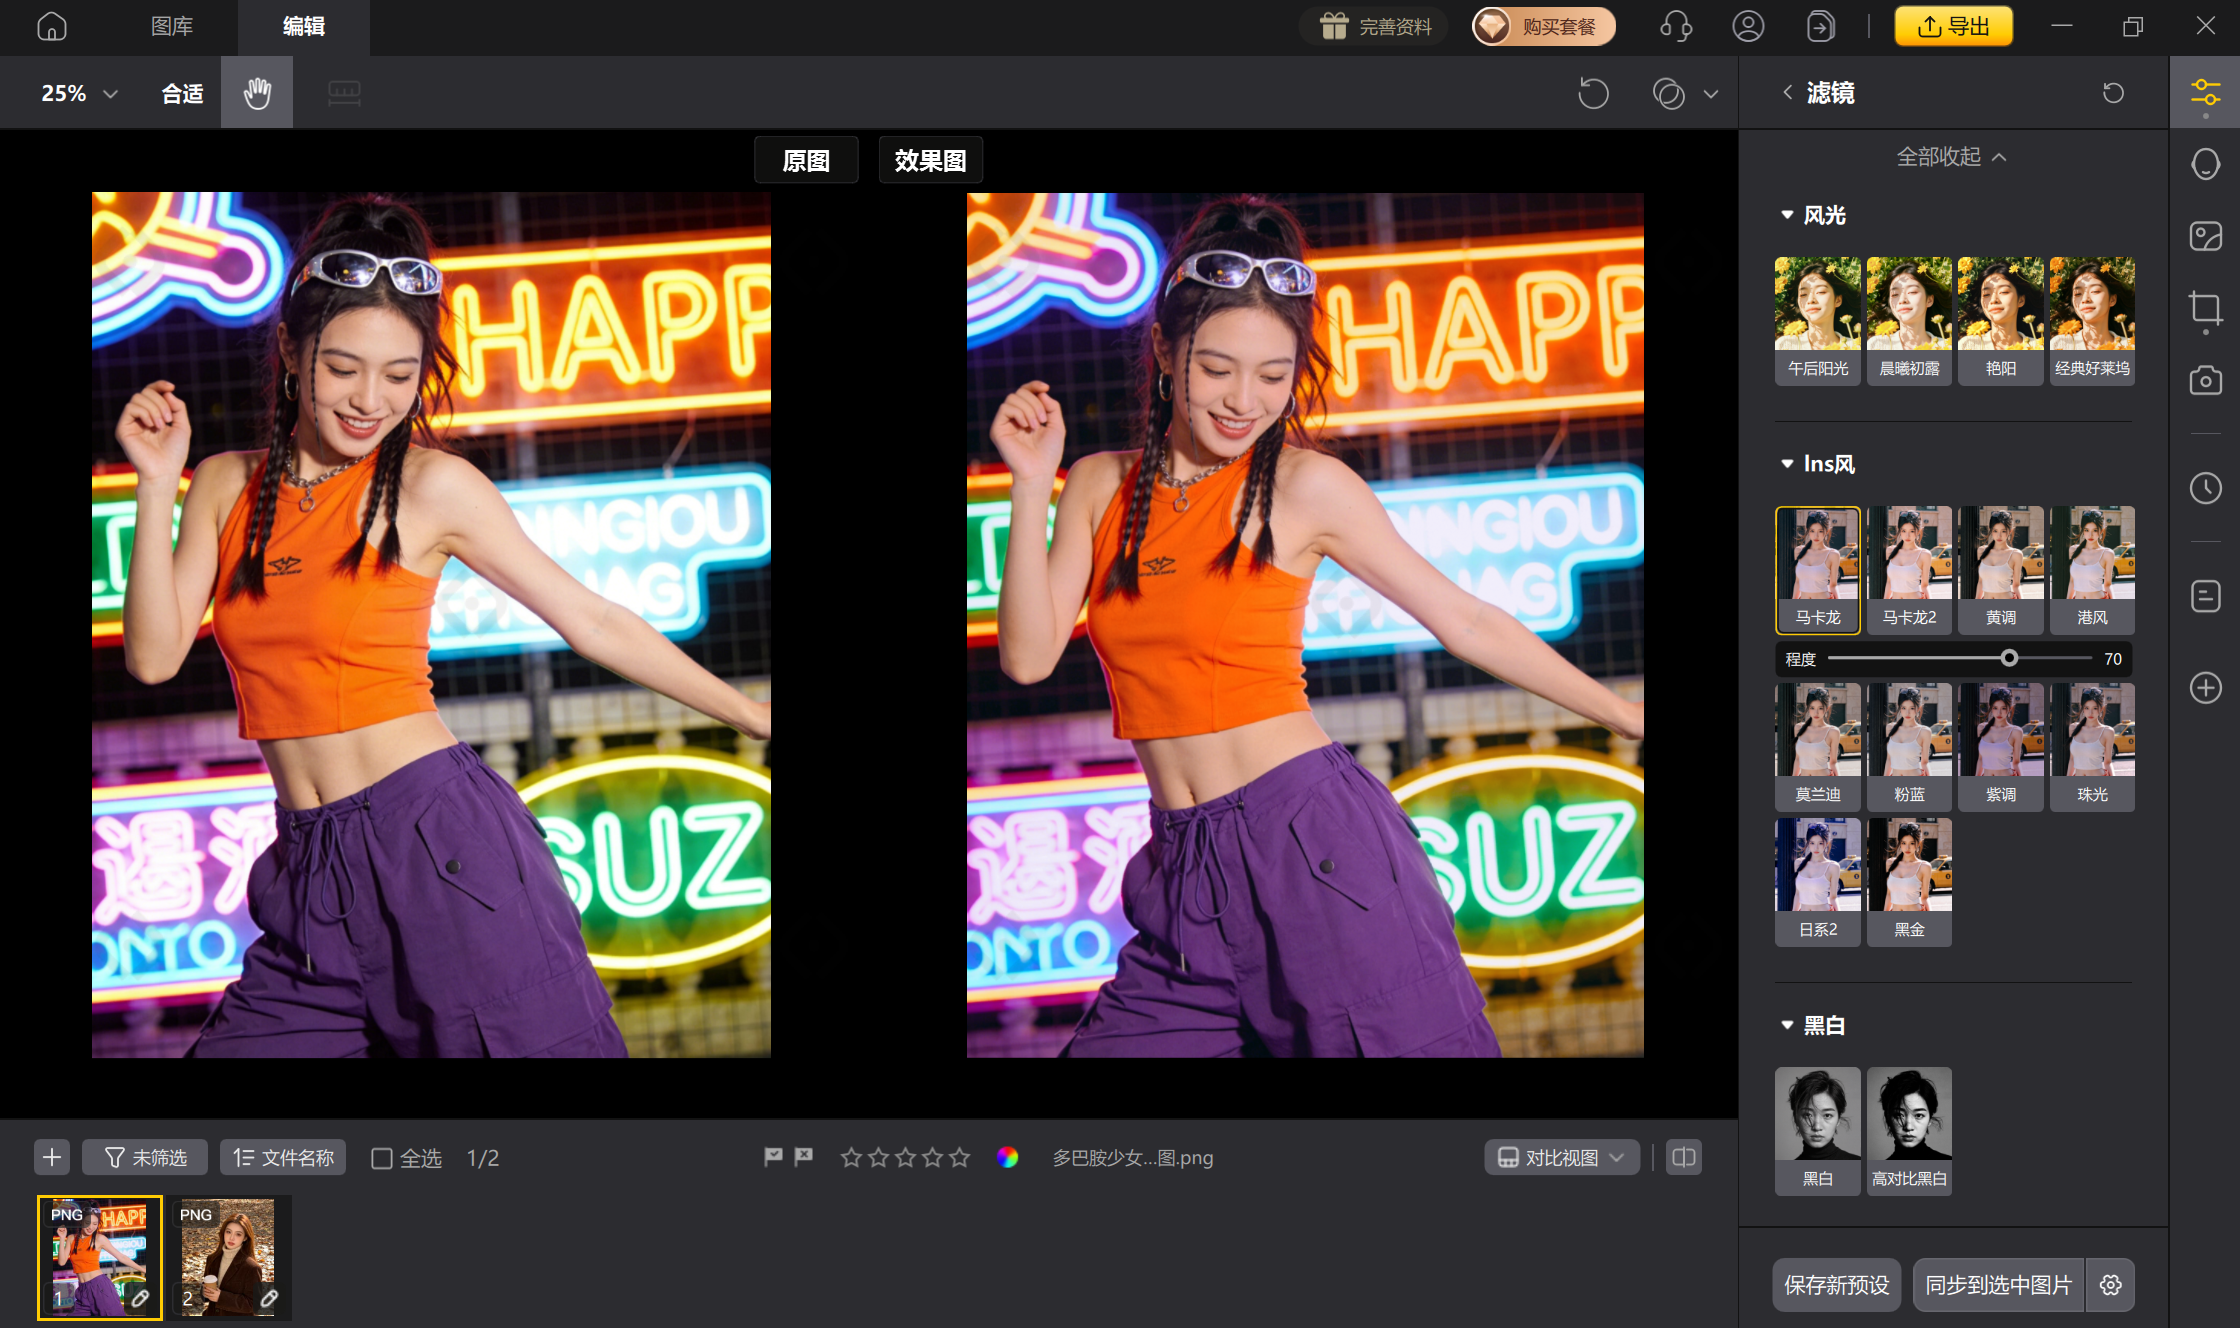Viewport: 2240px width, 1328px height.
Task: Click the 保存新预设 button
Action: [1836, 1285]
